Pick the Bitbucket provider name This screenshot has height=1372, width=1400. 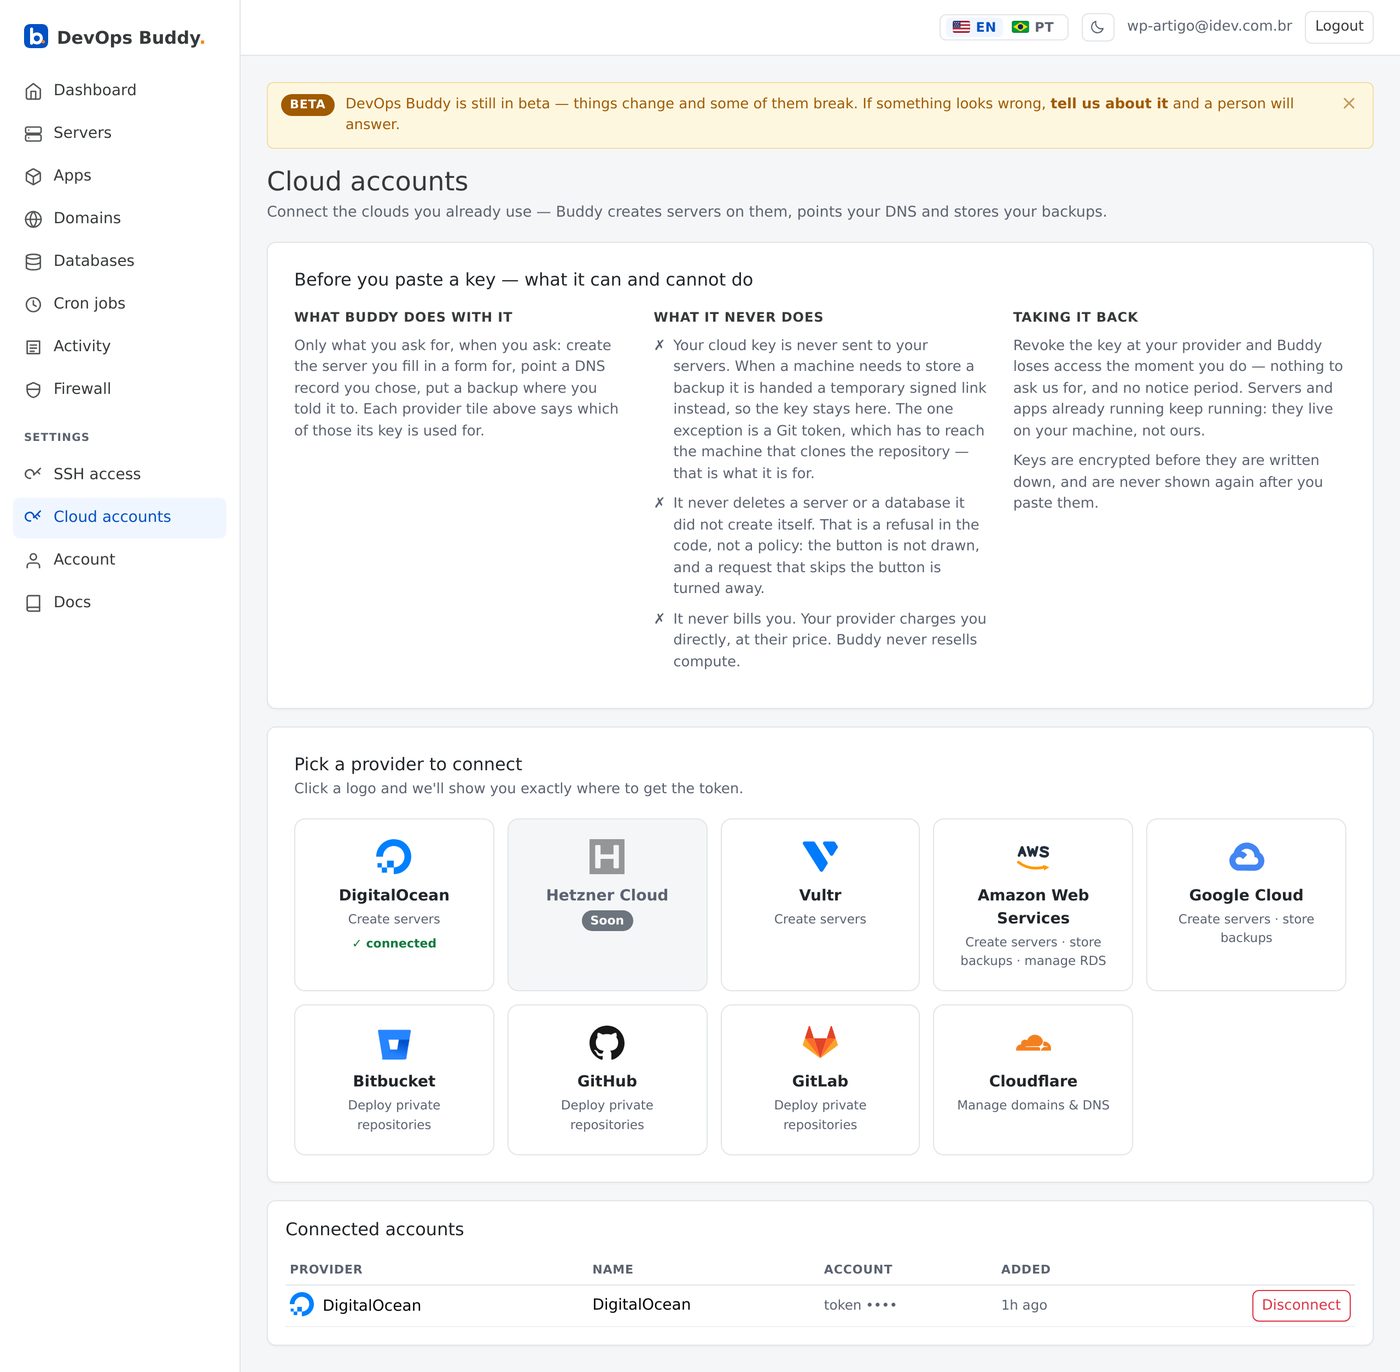[x=394, y=1081]
